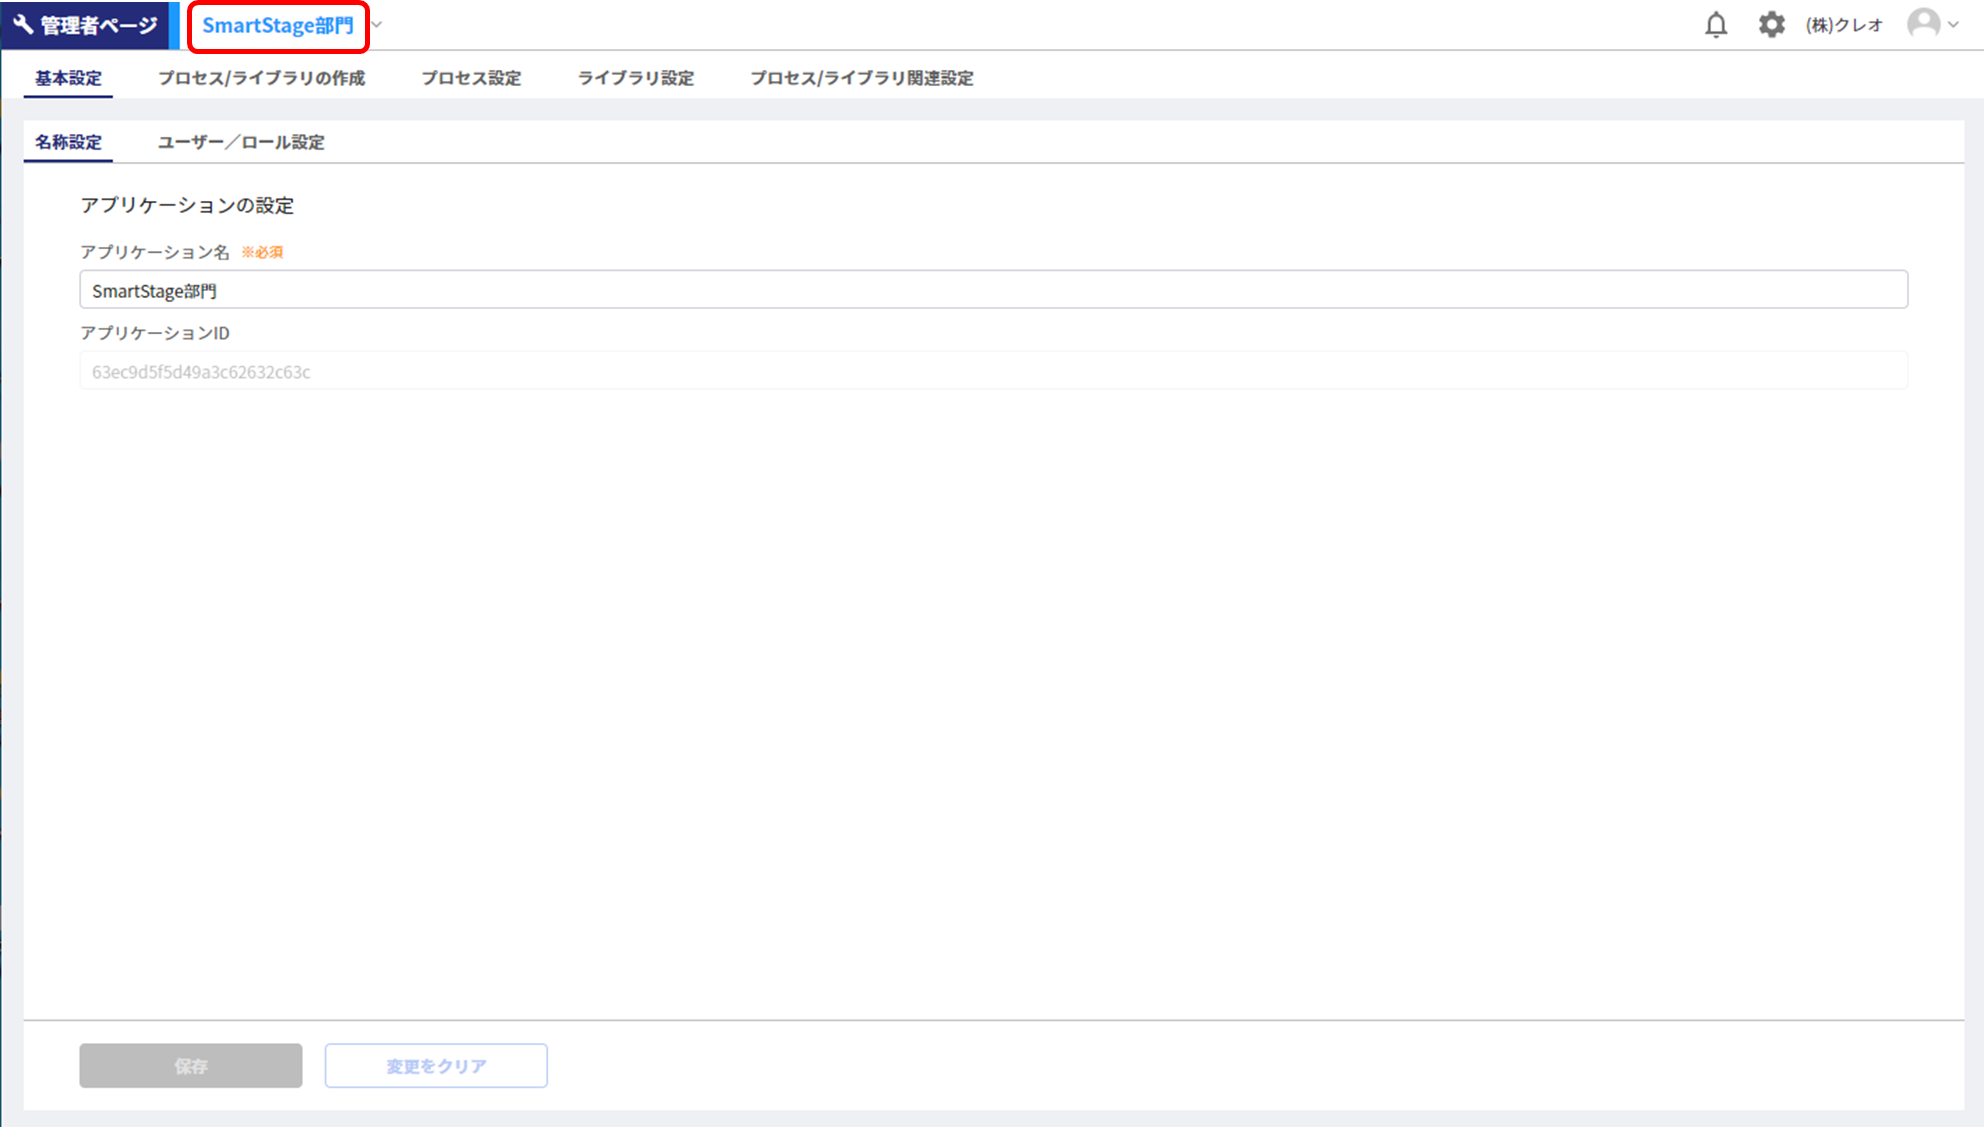The height and width of the screenshot is (1127, 1984).
Task: Select ライブラリ設定 tab
Action: [635, 78]
